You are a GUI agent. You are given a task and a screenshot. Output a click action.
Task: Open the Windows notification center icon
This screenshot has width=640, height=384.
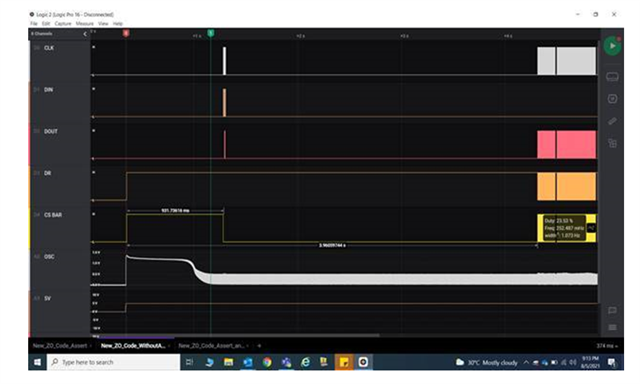(611, 362)
